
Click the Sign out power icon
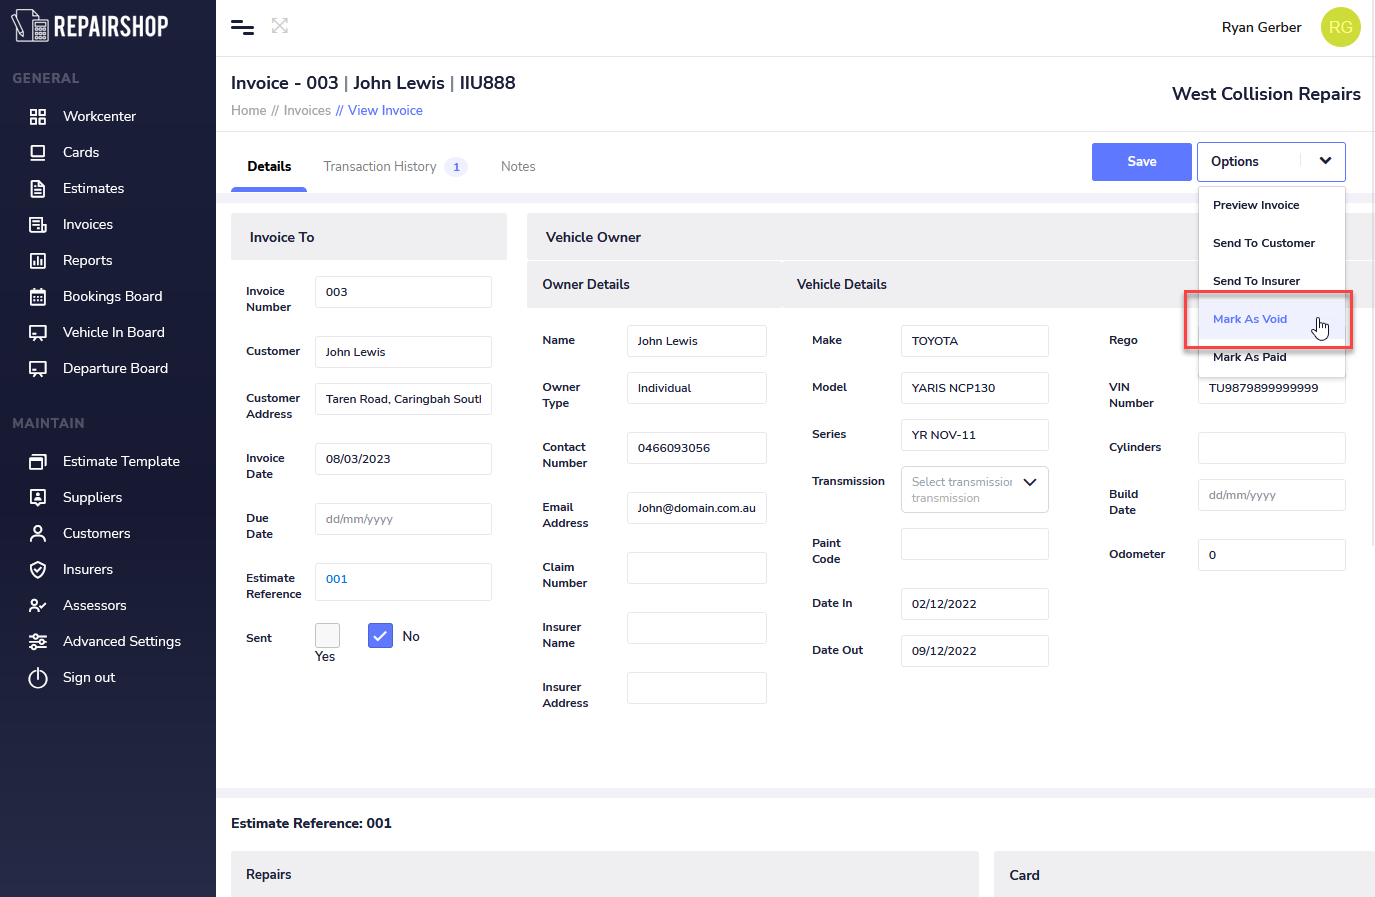pos(38,678)
